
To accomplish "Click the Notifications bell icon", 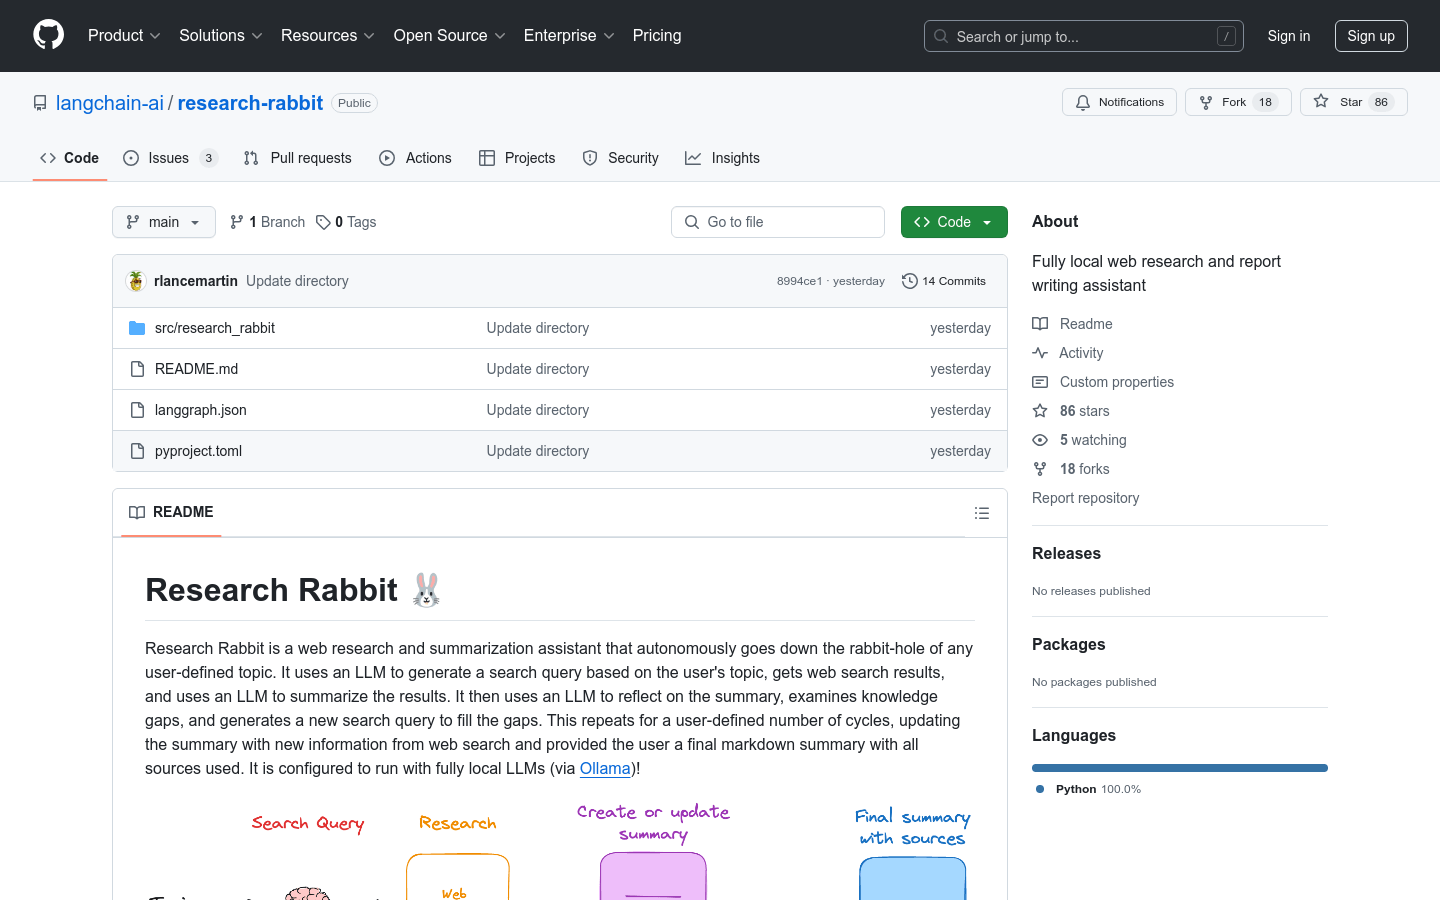I will coord(1083,102).
